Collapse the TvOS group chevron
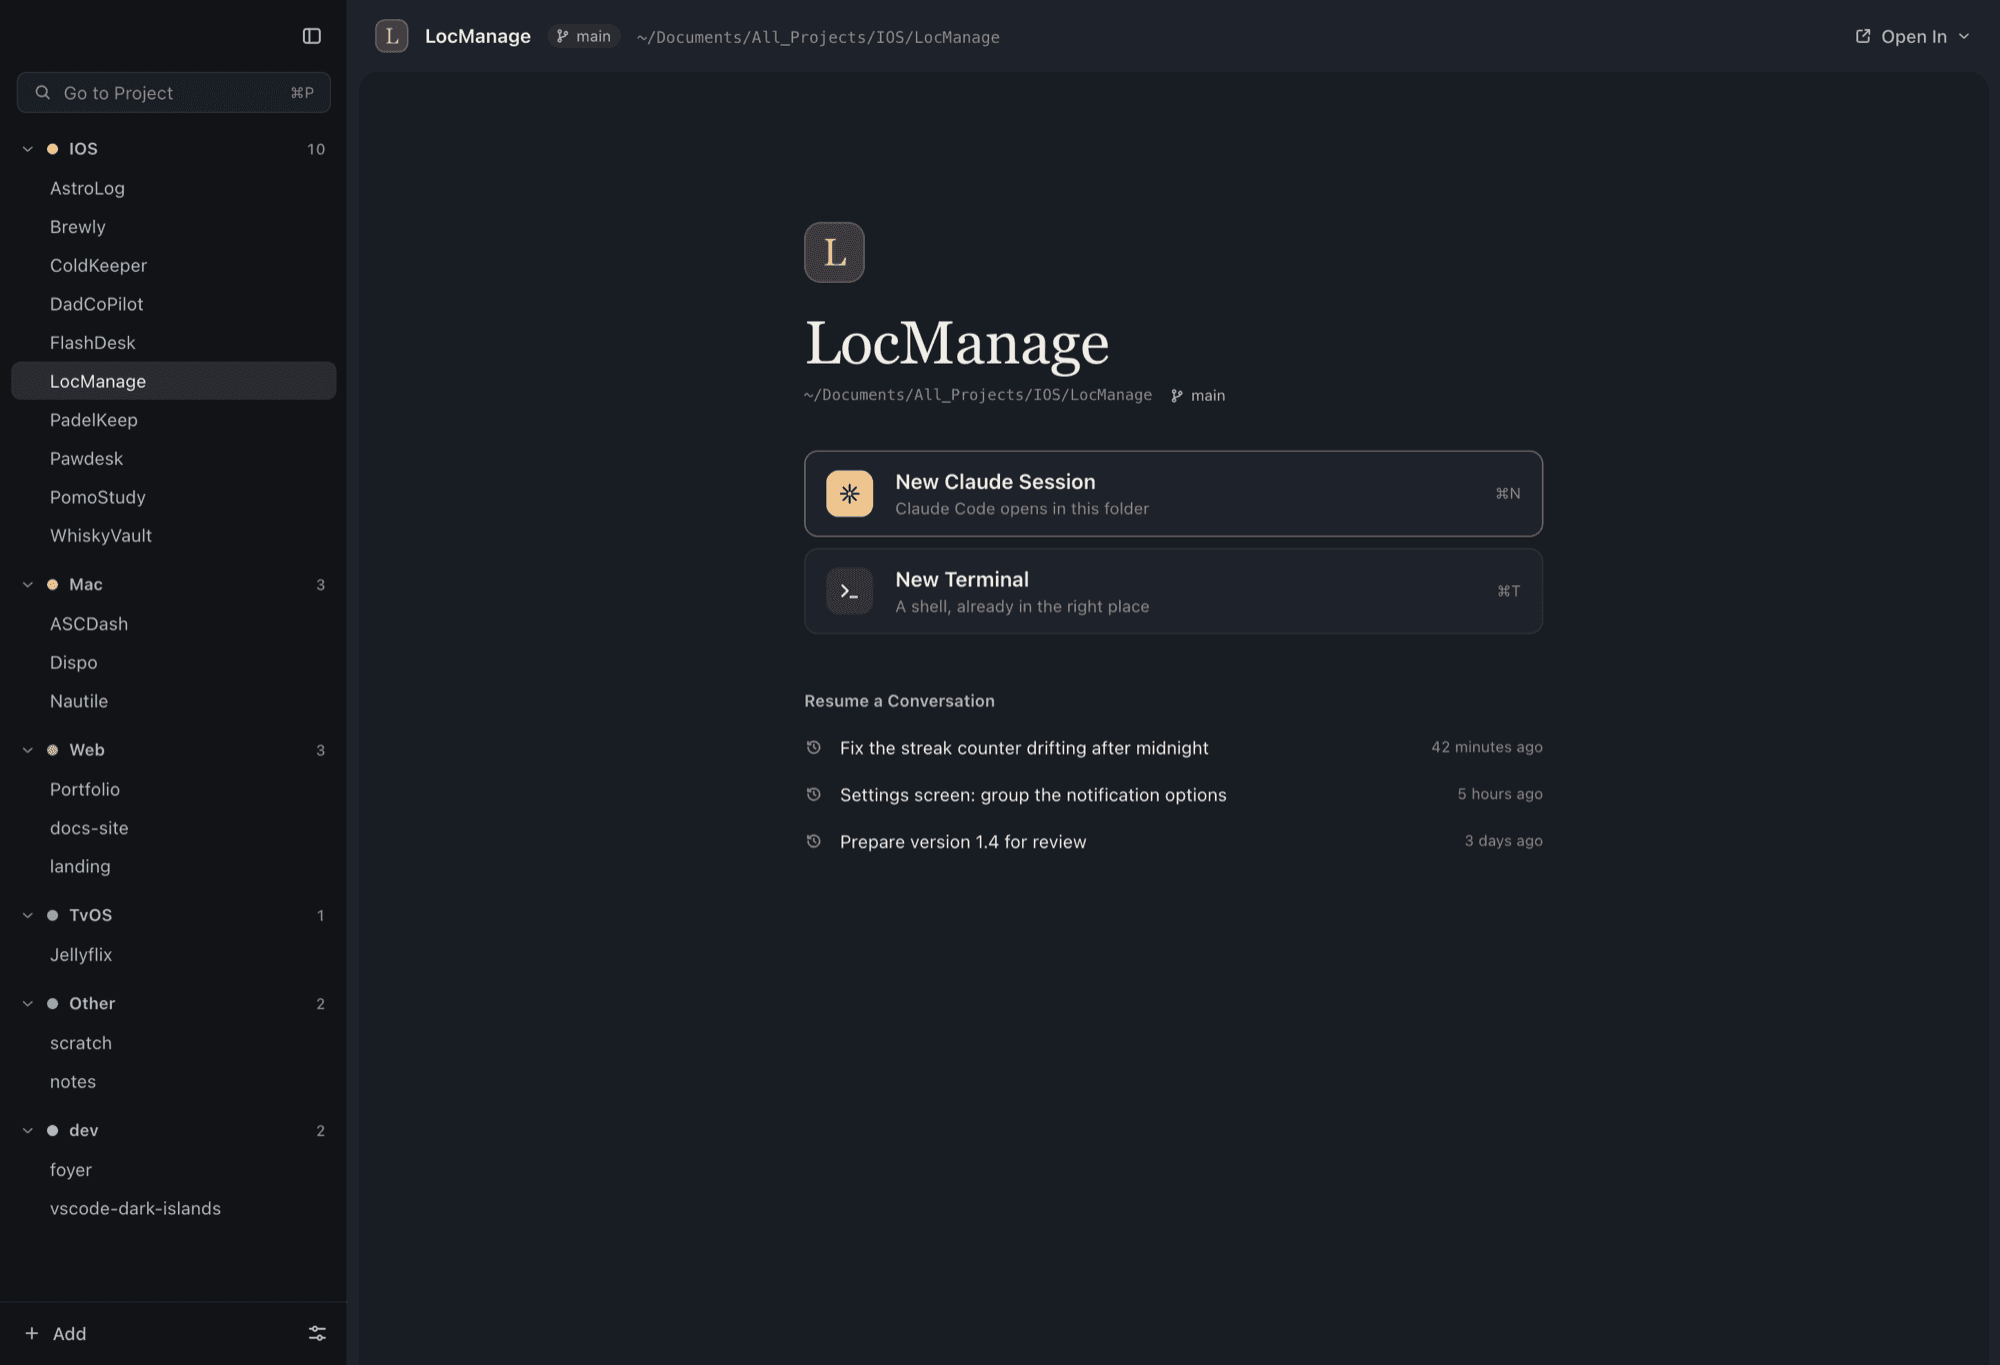 tap(28, 915)
